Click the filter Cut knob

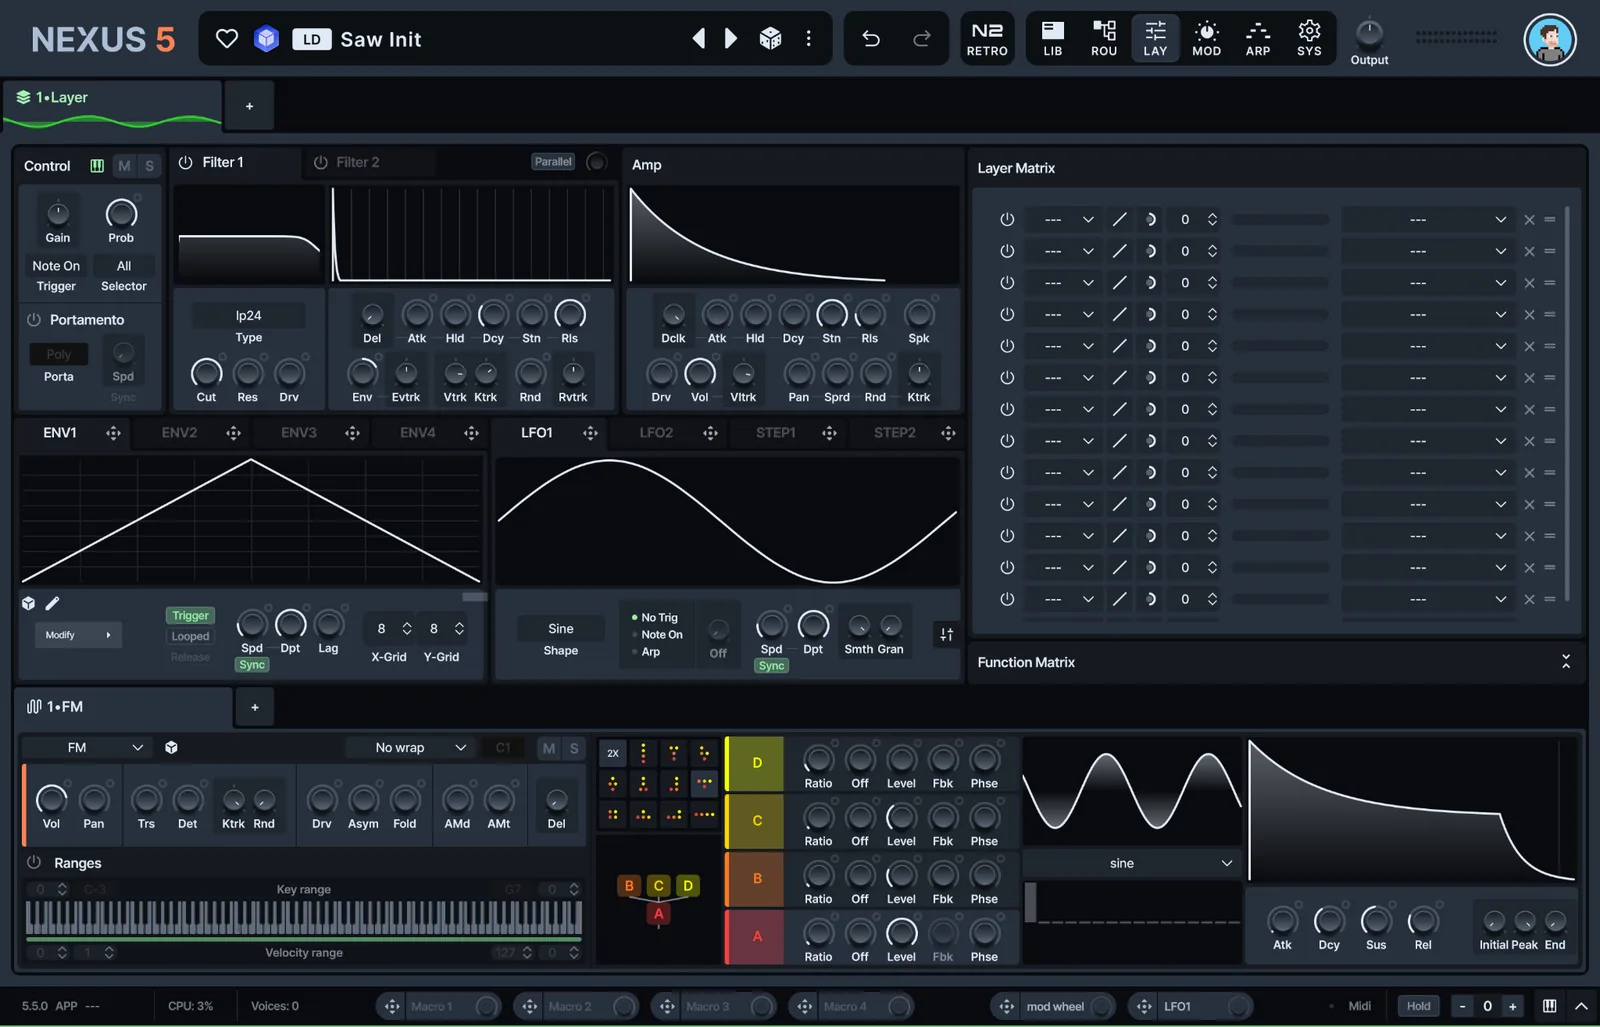[x=206, y=373]
